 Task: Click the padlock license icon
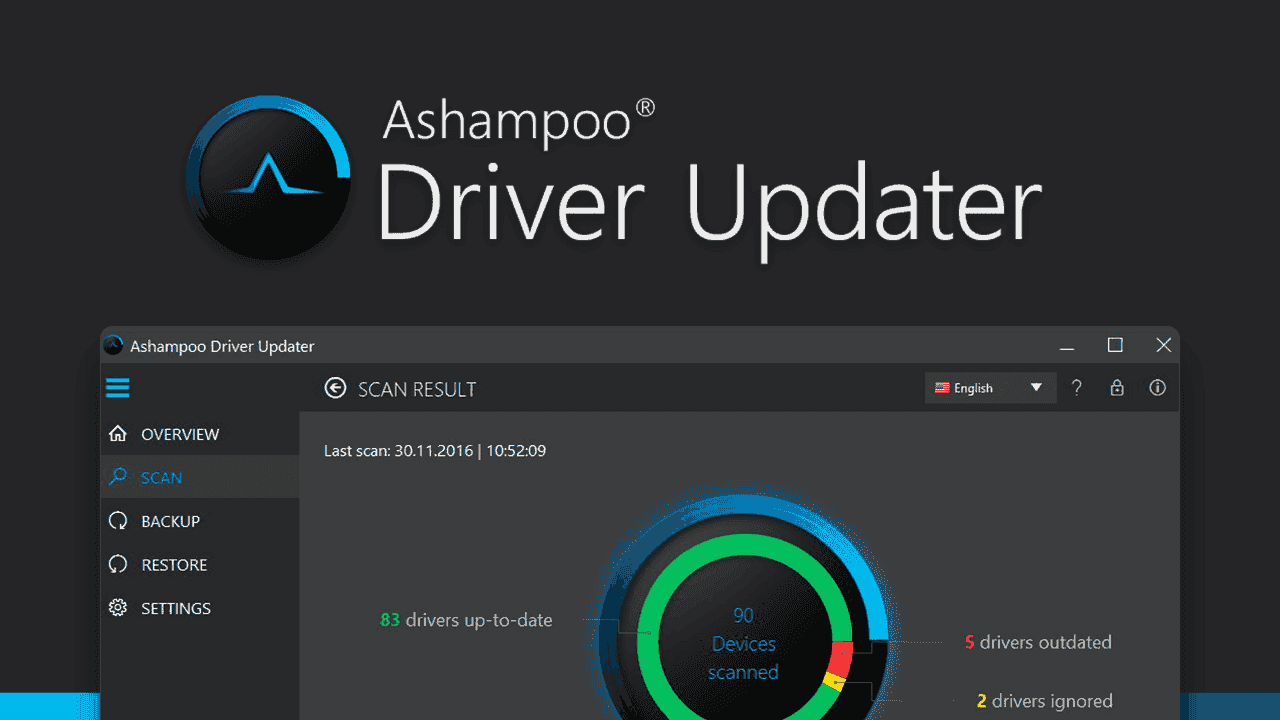point(1117,388)
